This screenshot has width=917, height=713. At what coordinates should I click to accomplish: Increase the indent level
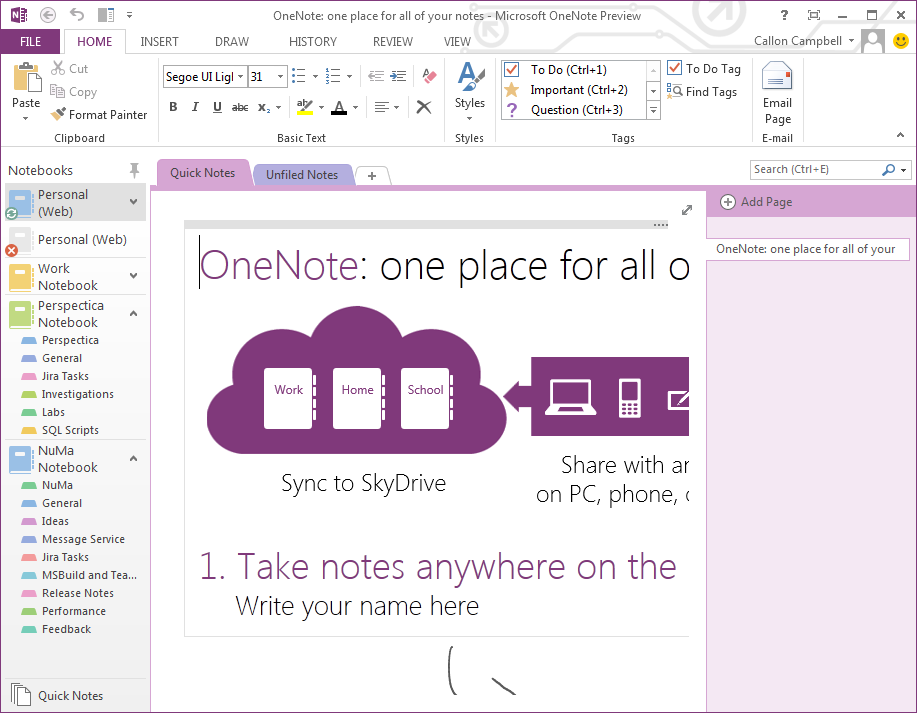pyautogui.click(x=397, y=76)
